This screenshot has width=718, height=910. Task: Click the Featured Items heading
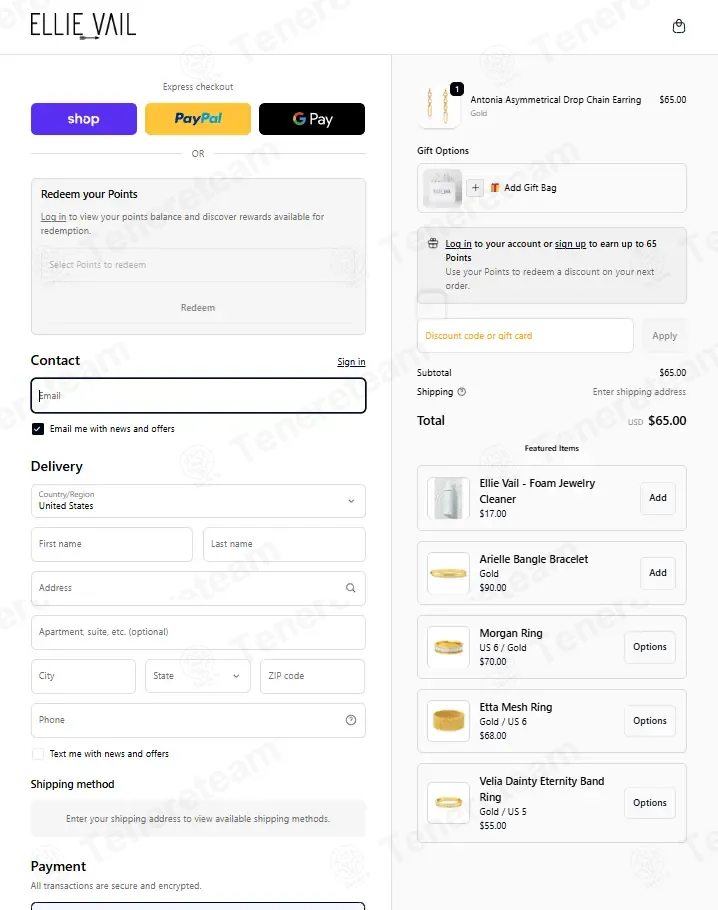[x=551, y=449]
